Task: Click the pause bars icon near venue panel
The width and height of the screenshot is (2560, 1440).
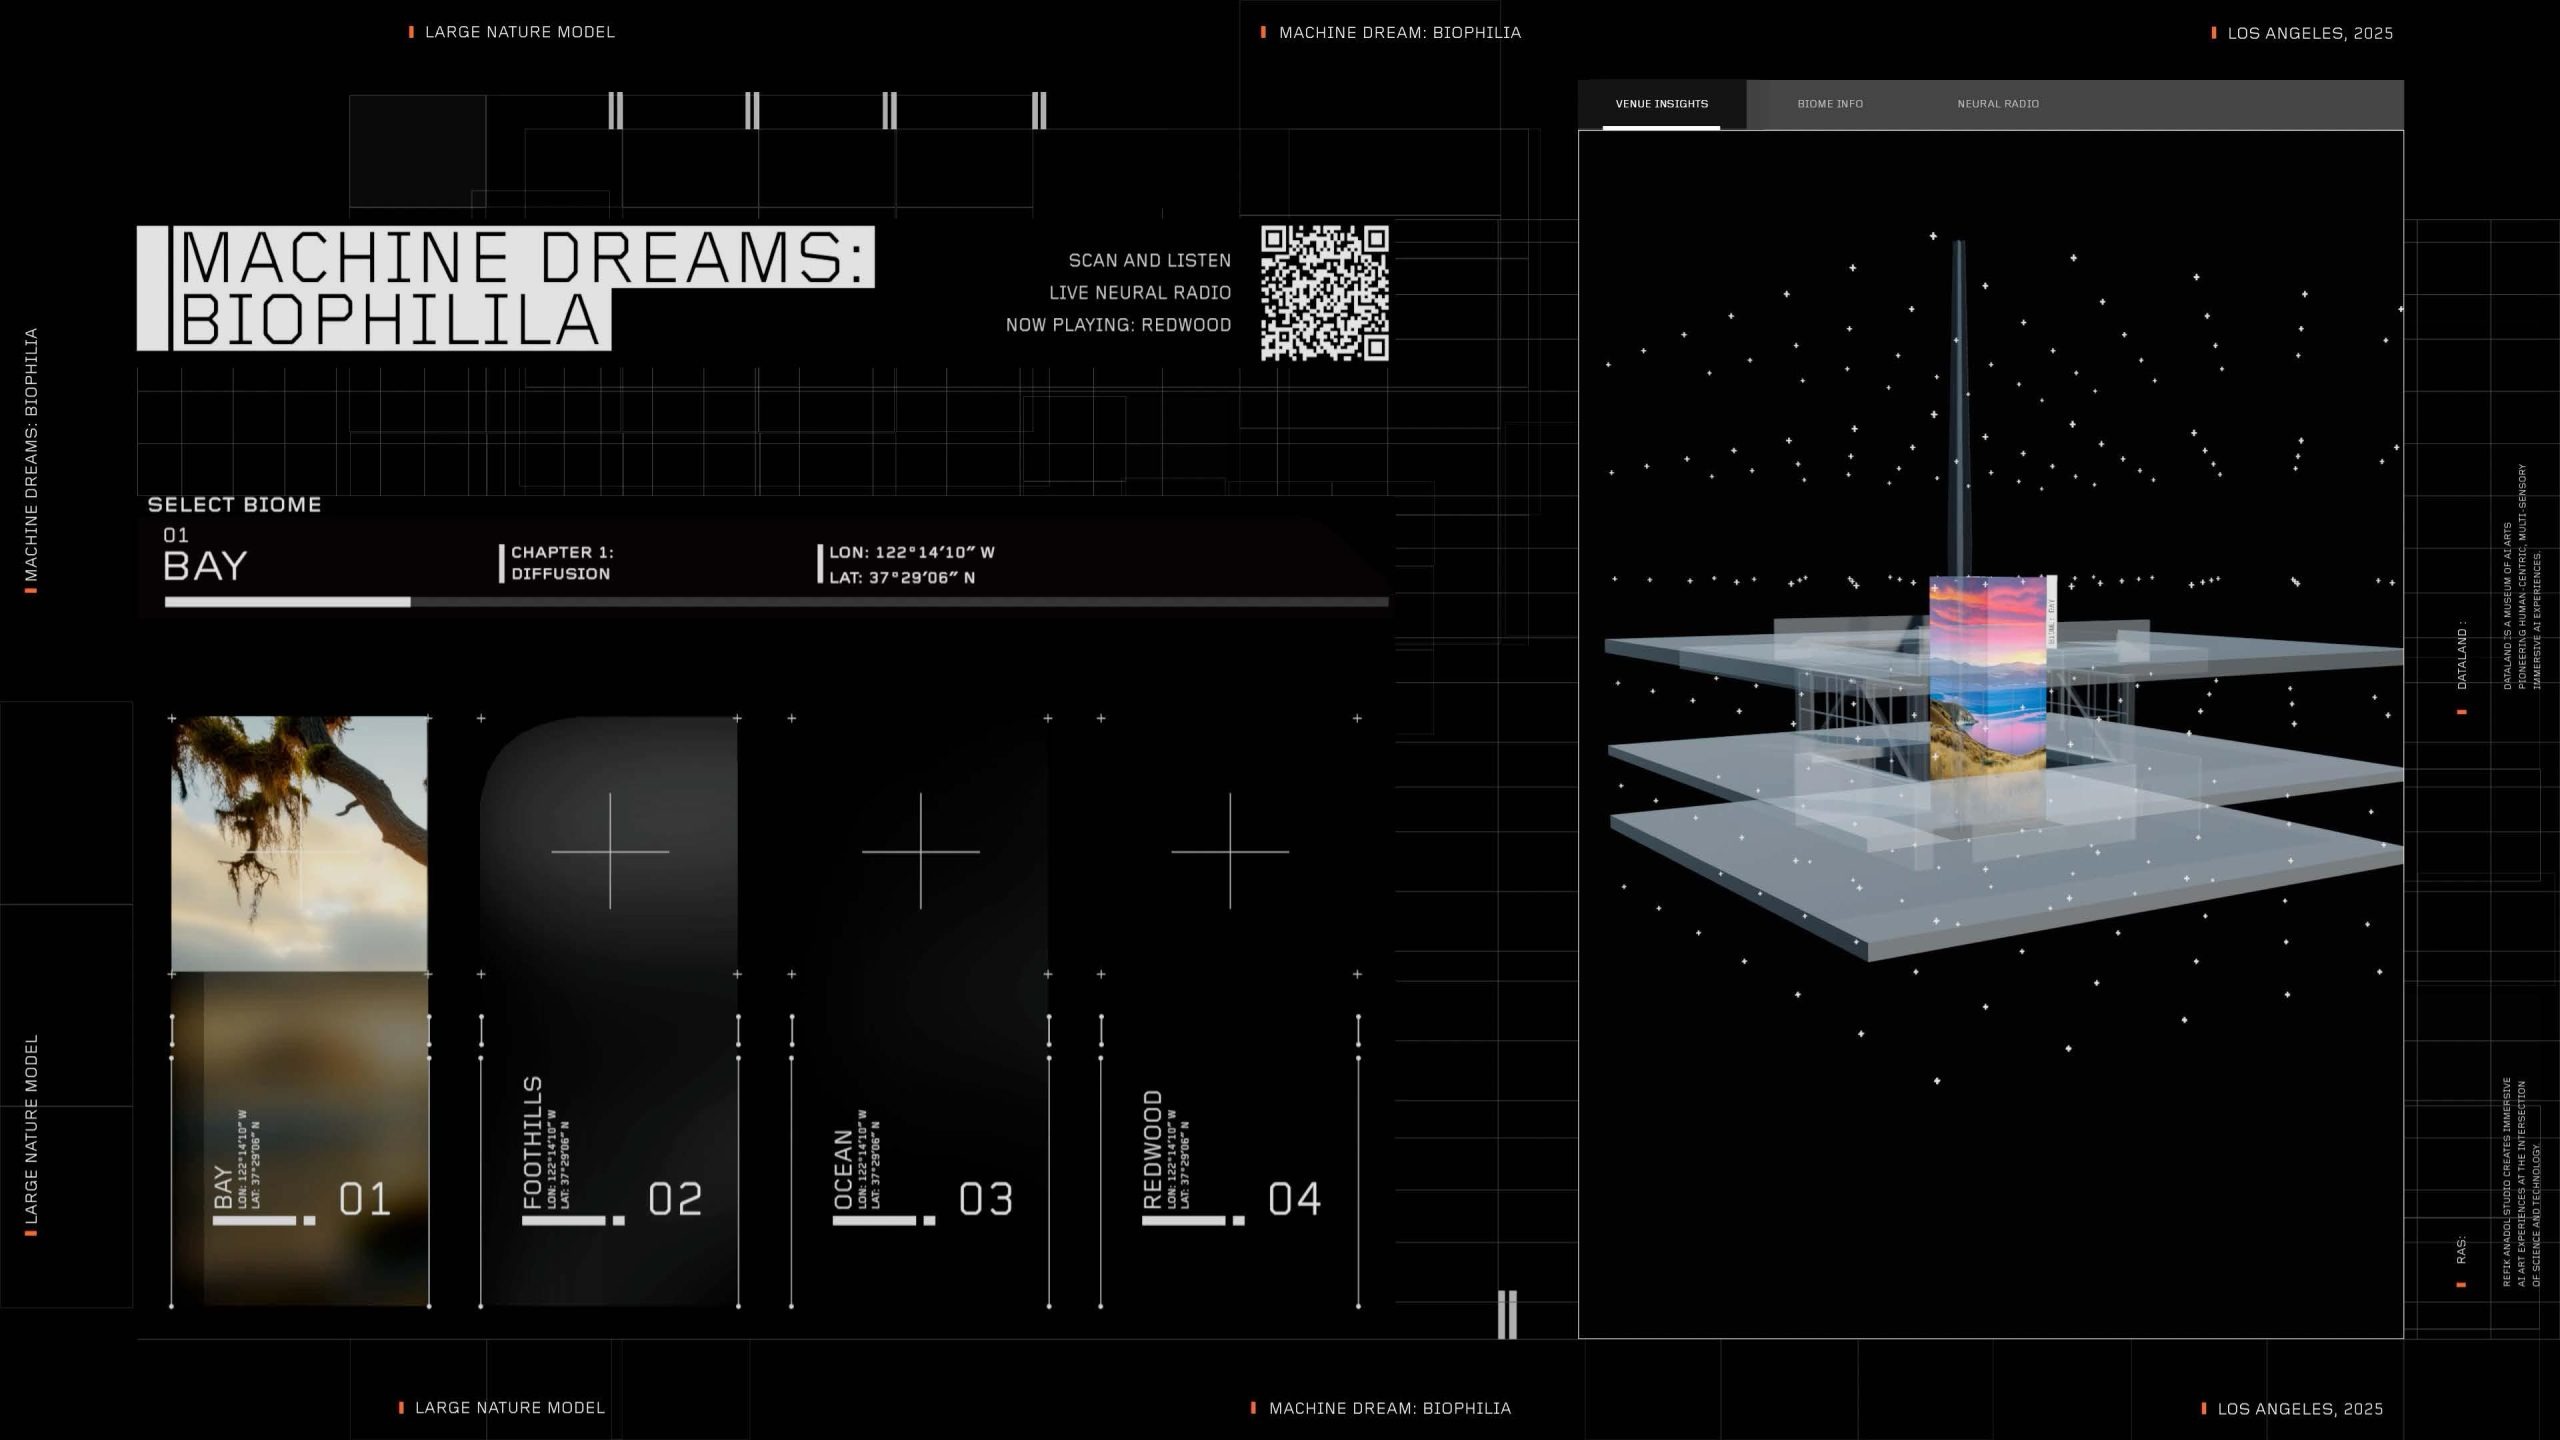Action: point(1507,1314)
